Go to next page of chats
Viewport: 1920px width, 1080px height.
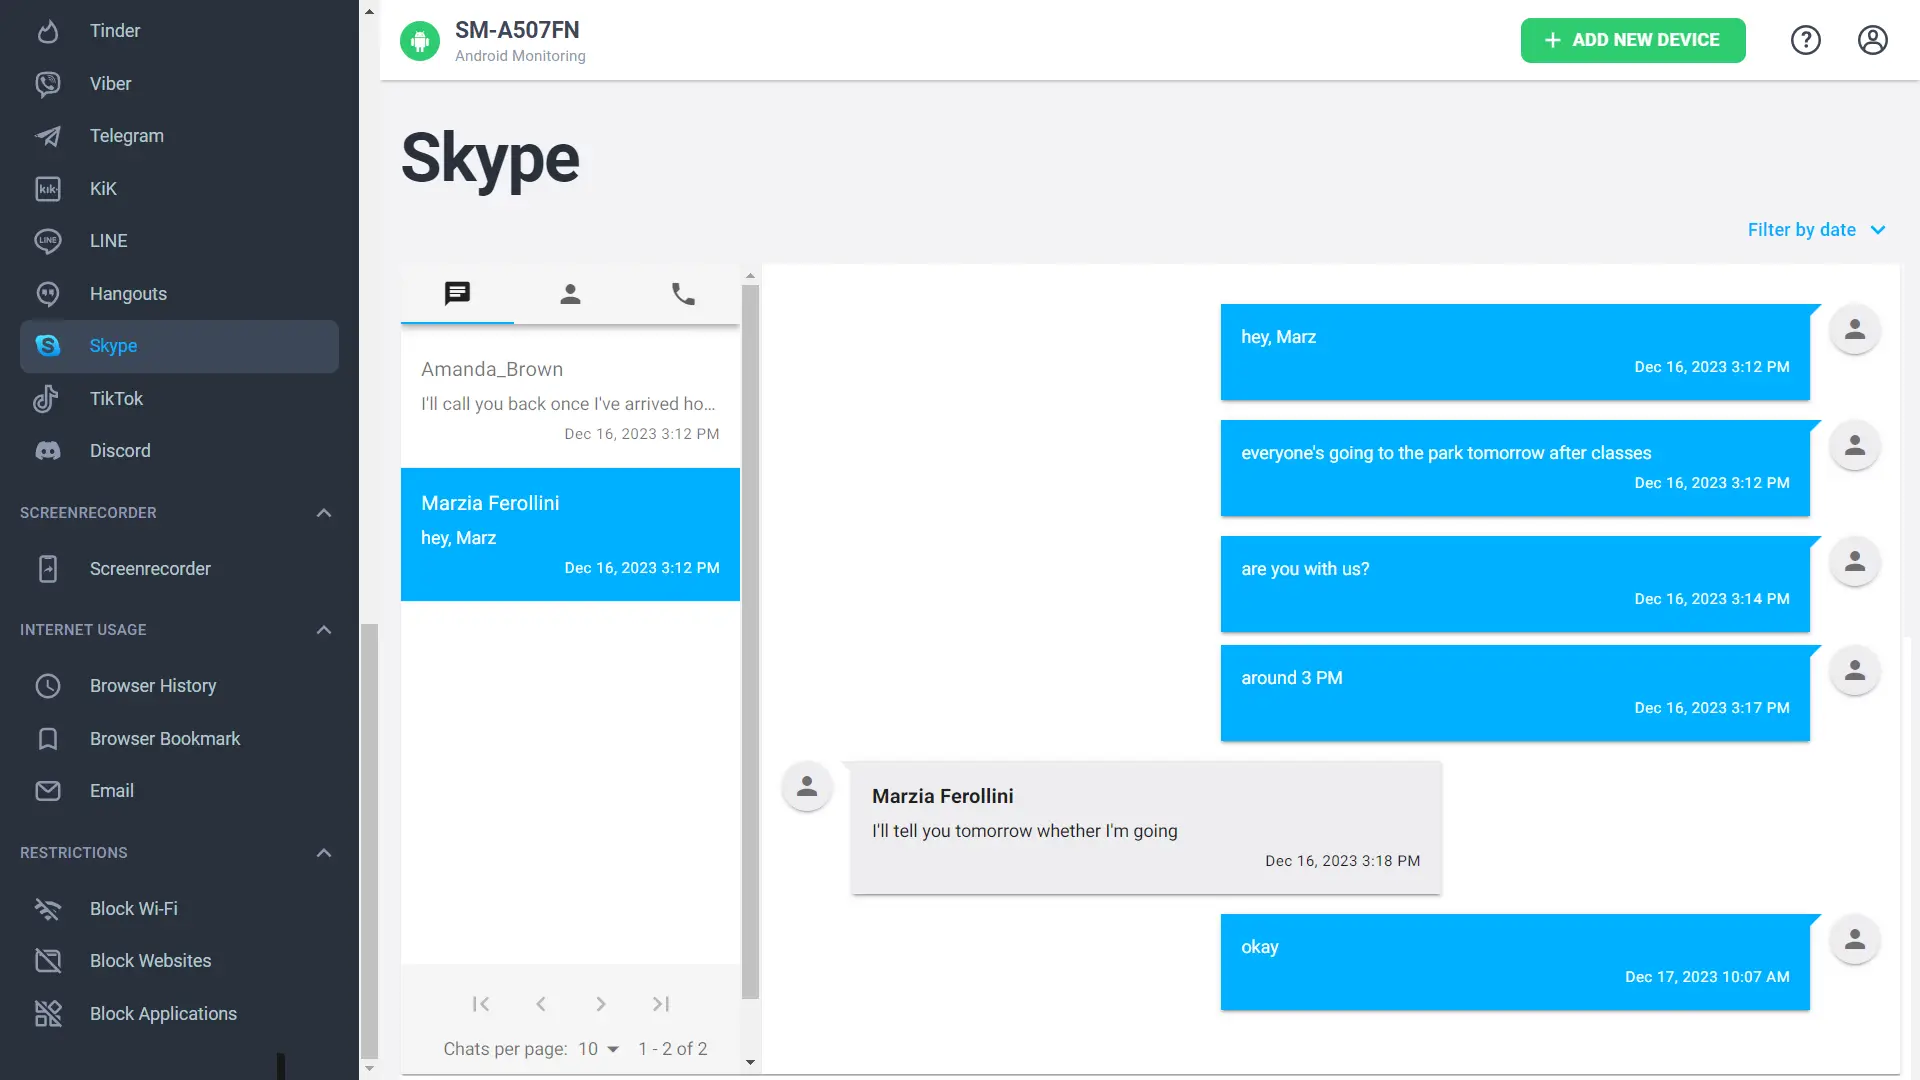601,1004
